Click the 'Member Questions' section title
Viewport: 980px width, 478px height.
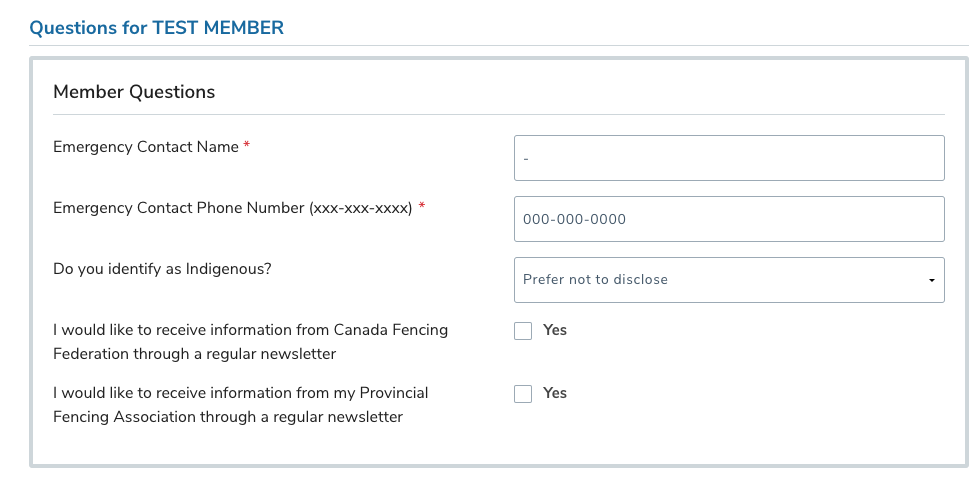click(134, 92)
